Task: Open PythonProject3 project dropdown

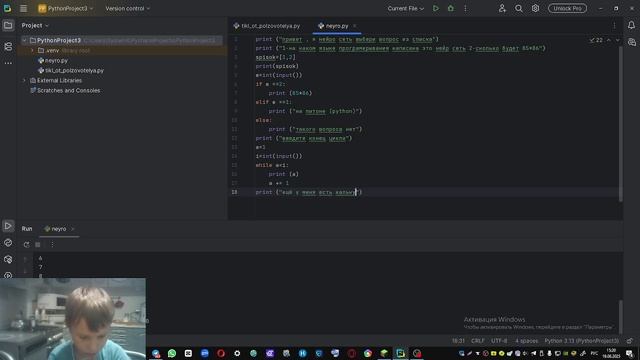Action: coord(66,8)
